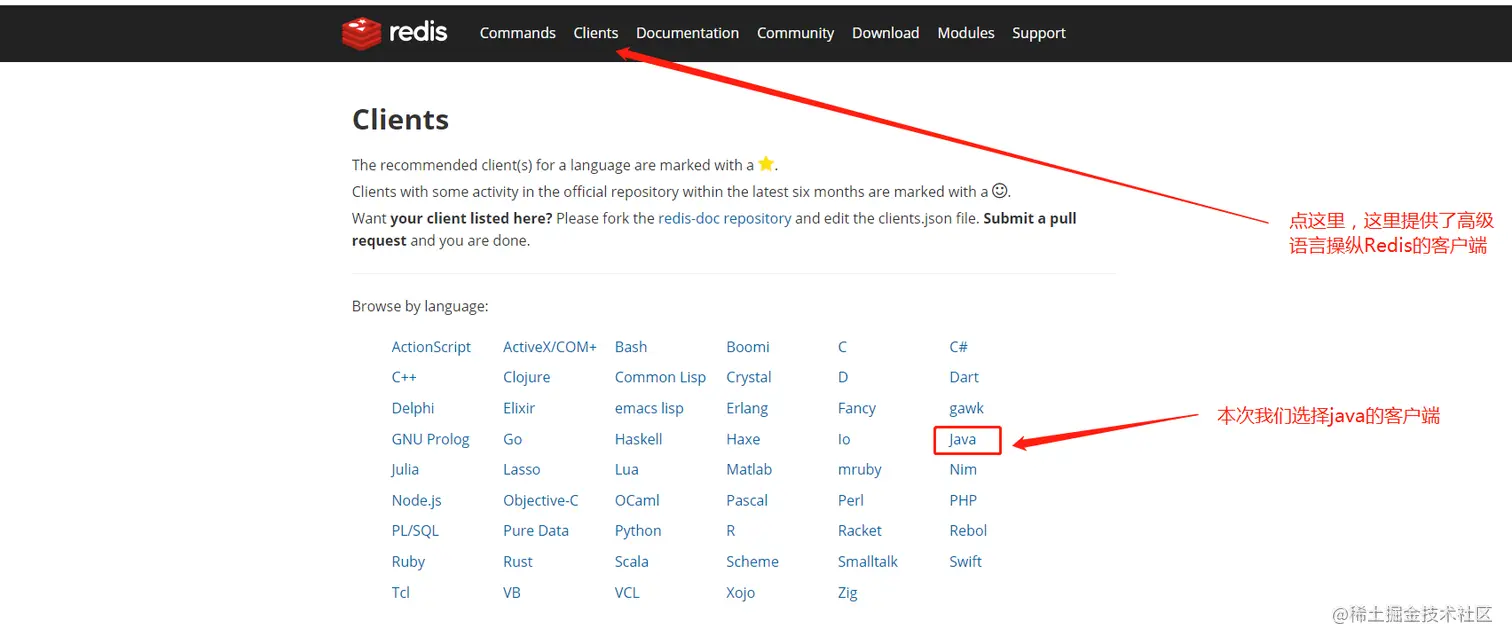Select the R language link

pos(731,530)
